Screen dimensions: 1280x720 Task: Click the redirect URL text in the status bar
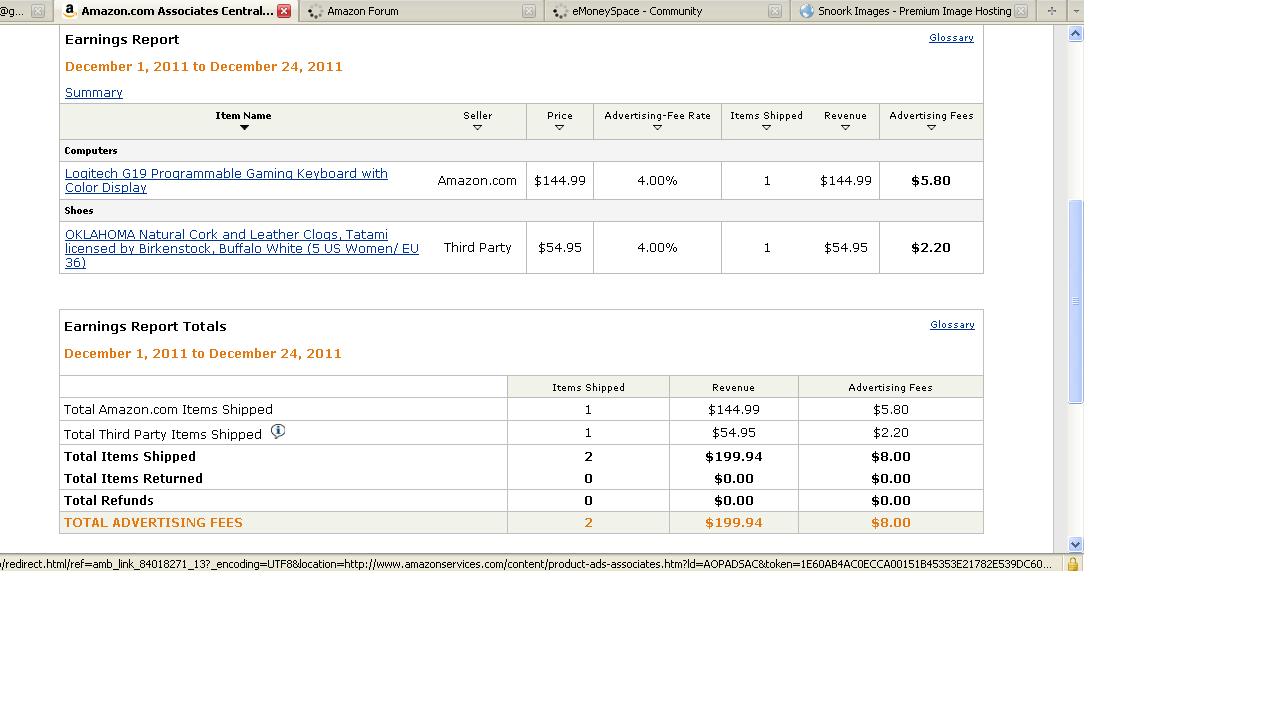[x=526, y=564]
